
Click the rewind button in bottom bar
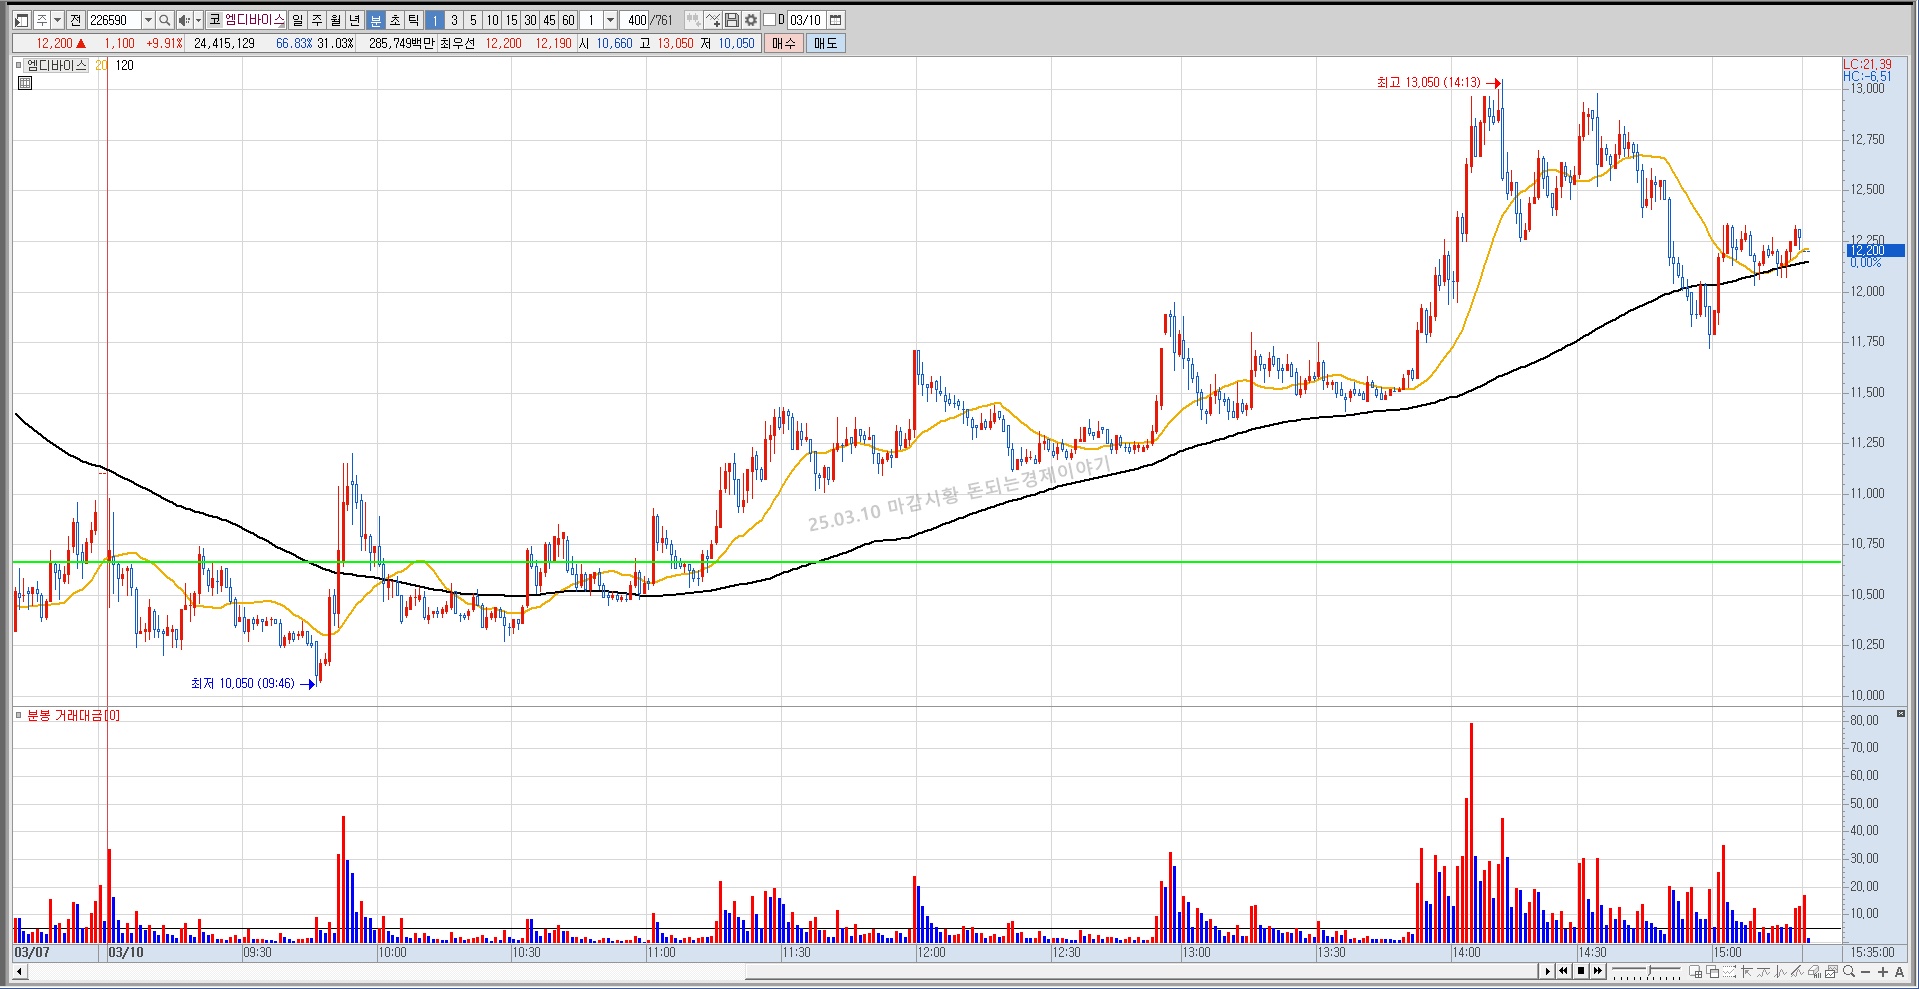pyautogui.click(x=1563, y=971)
